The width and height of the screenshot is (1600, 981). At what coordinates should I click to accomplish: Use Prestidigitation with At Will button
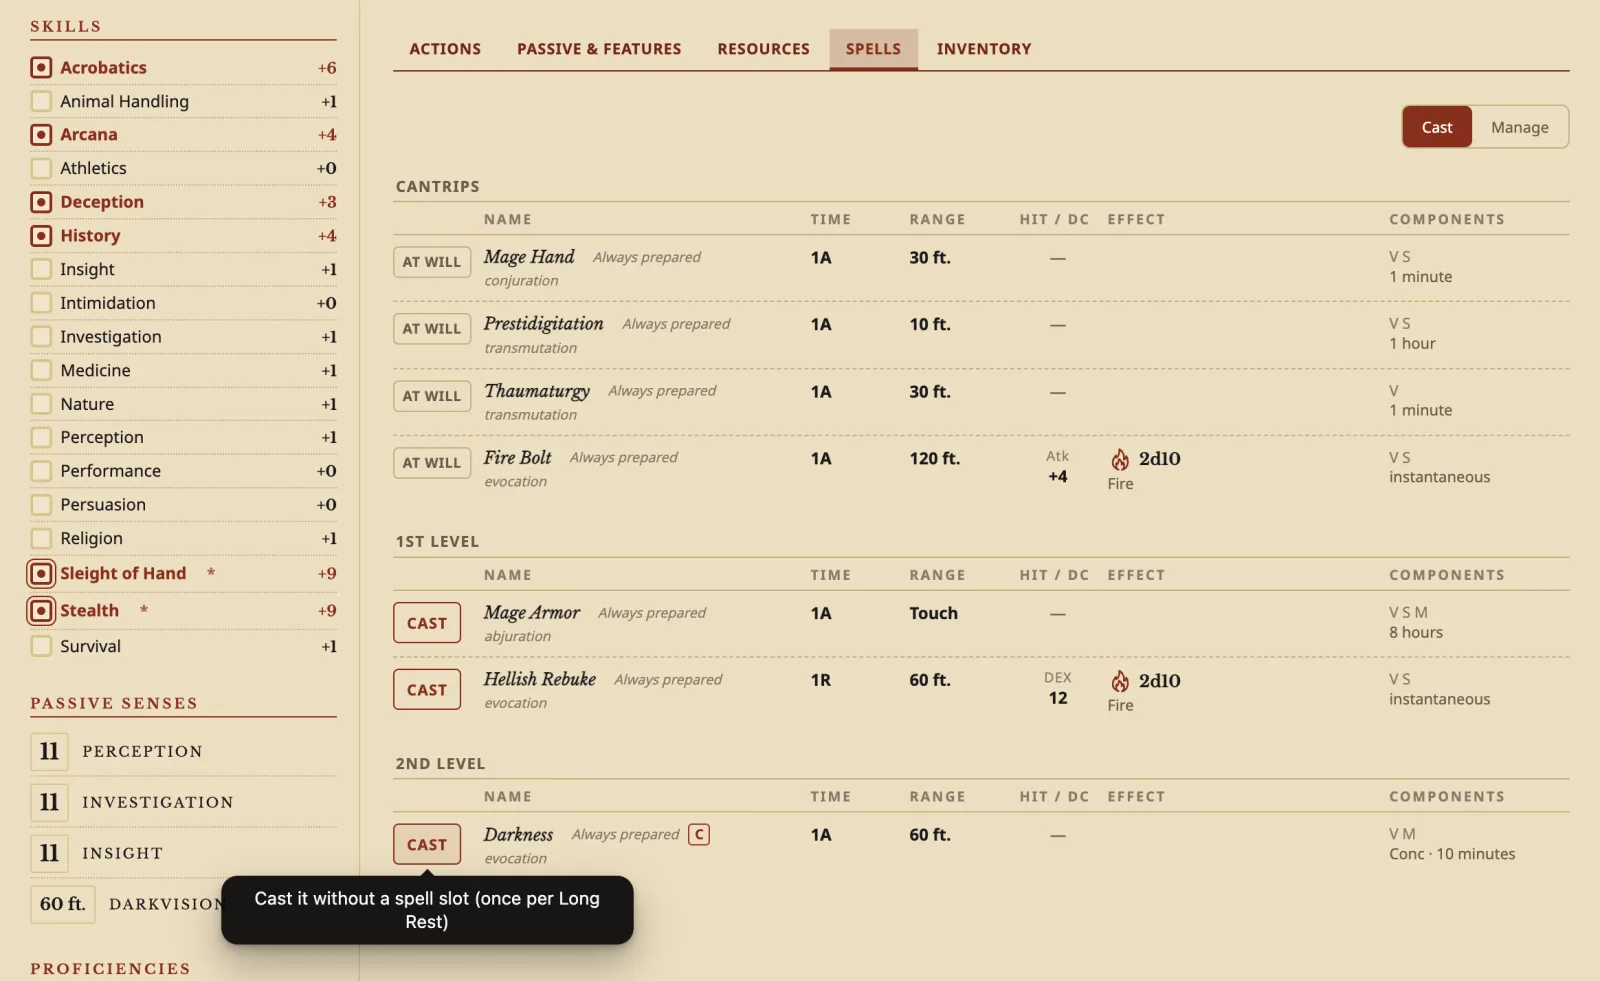pyautogui.click(x=432, y=329)
